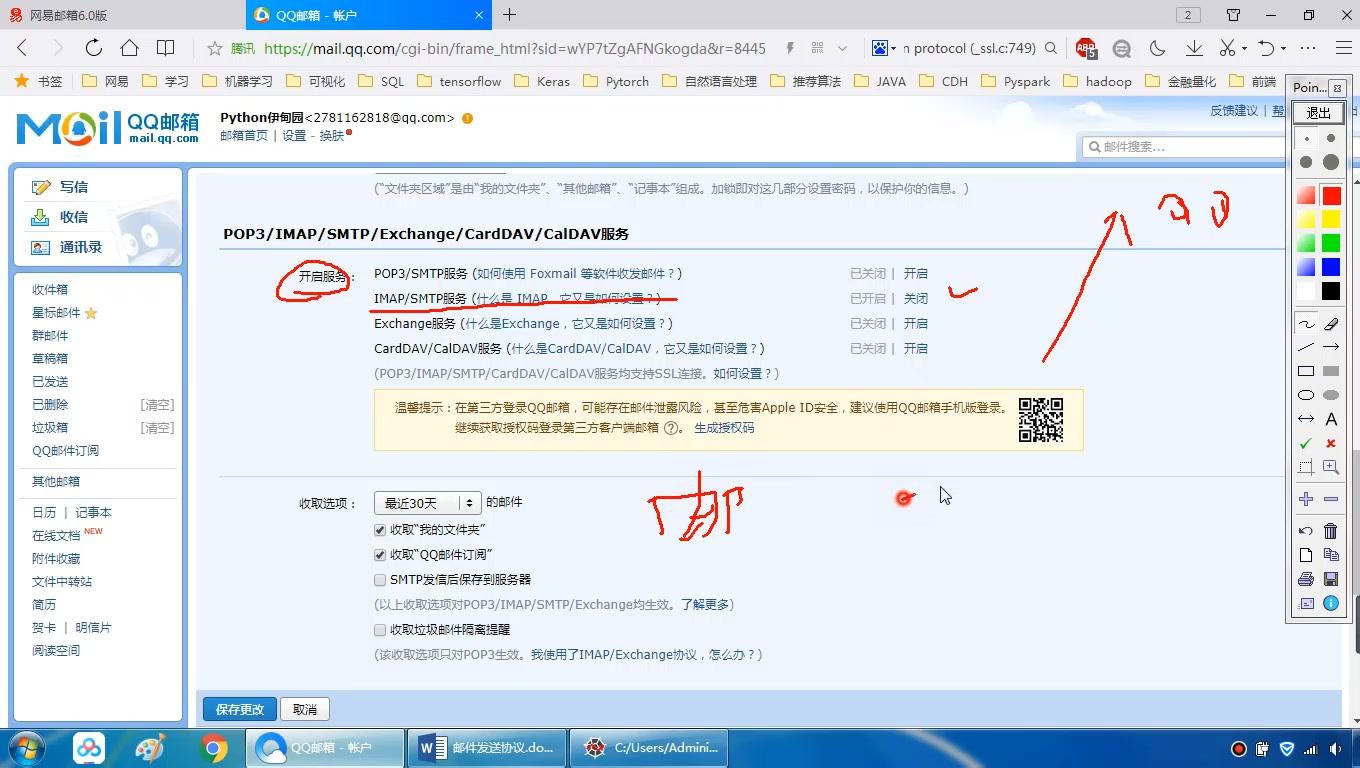Expand the address bar chevron dropdown
This screenshot has width=1360, height=768.
coord(842,48)
